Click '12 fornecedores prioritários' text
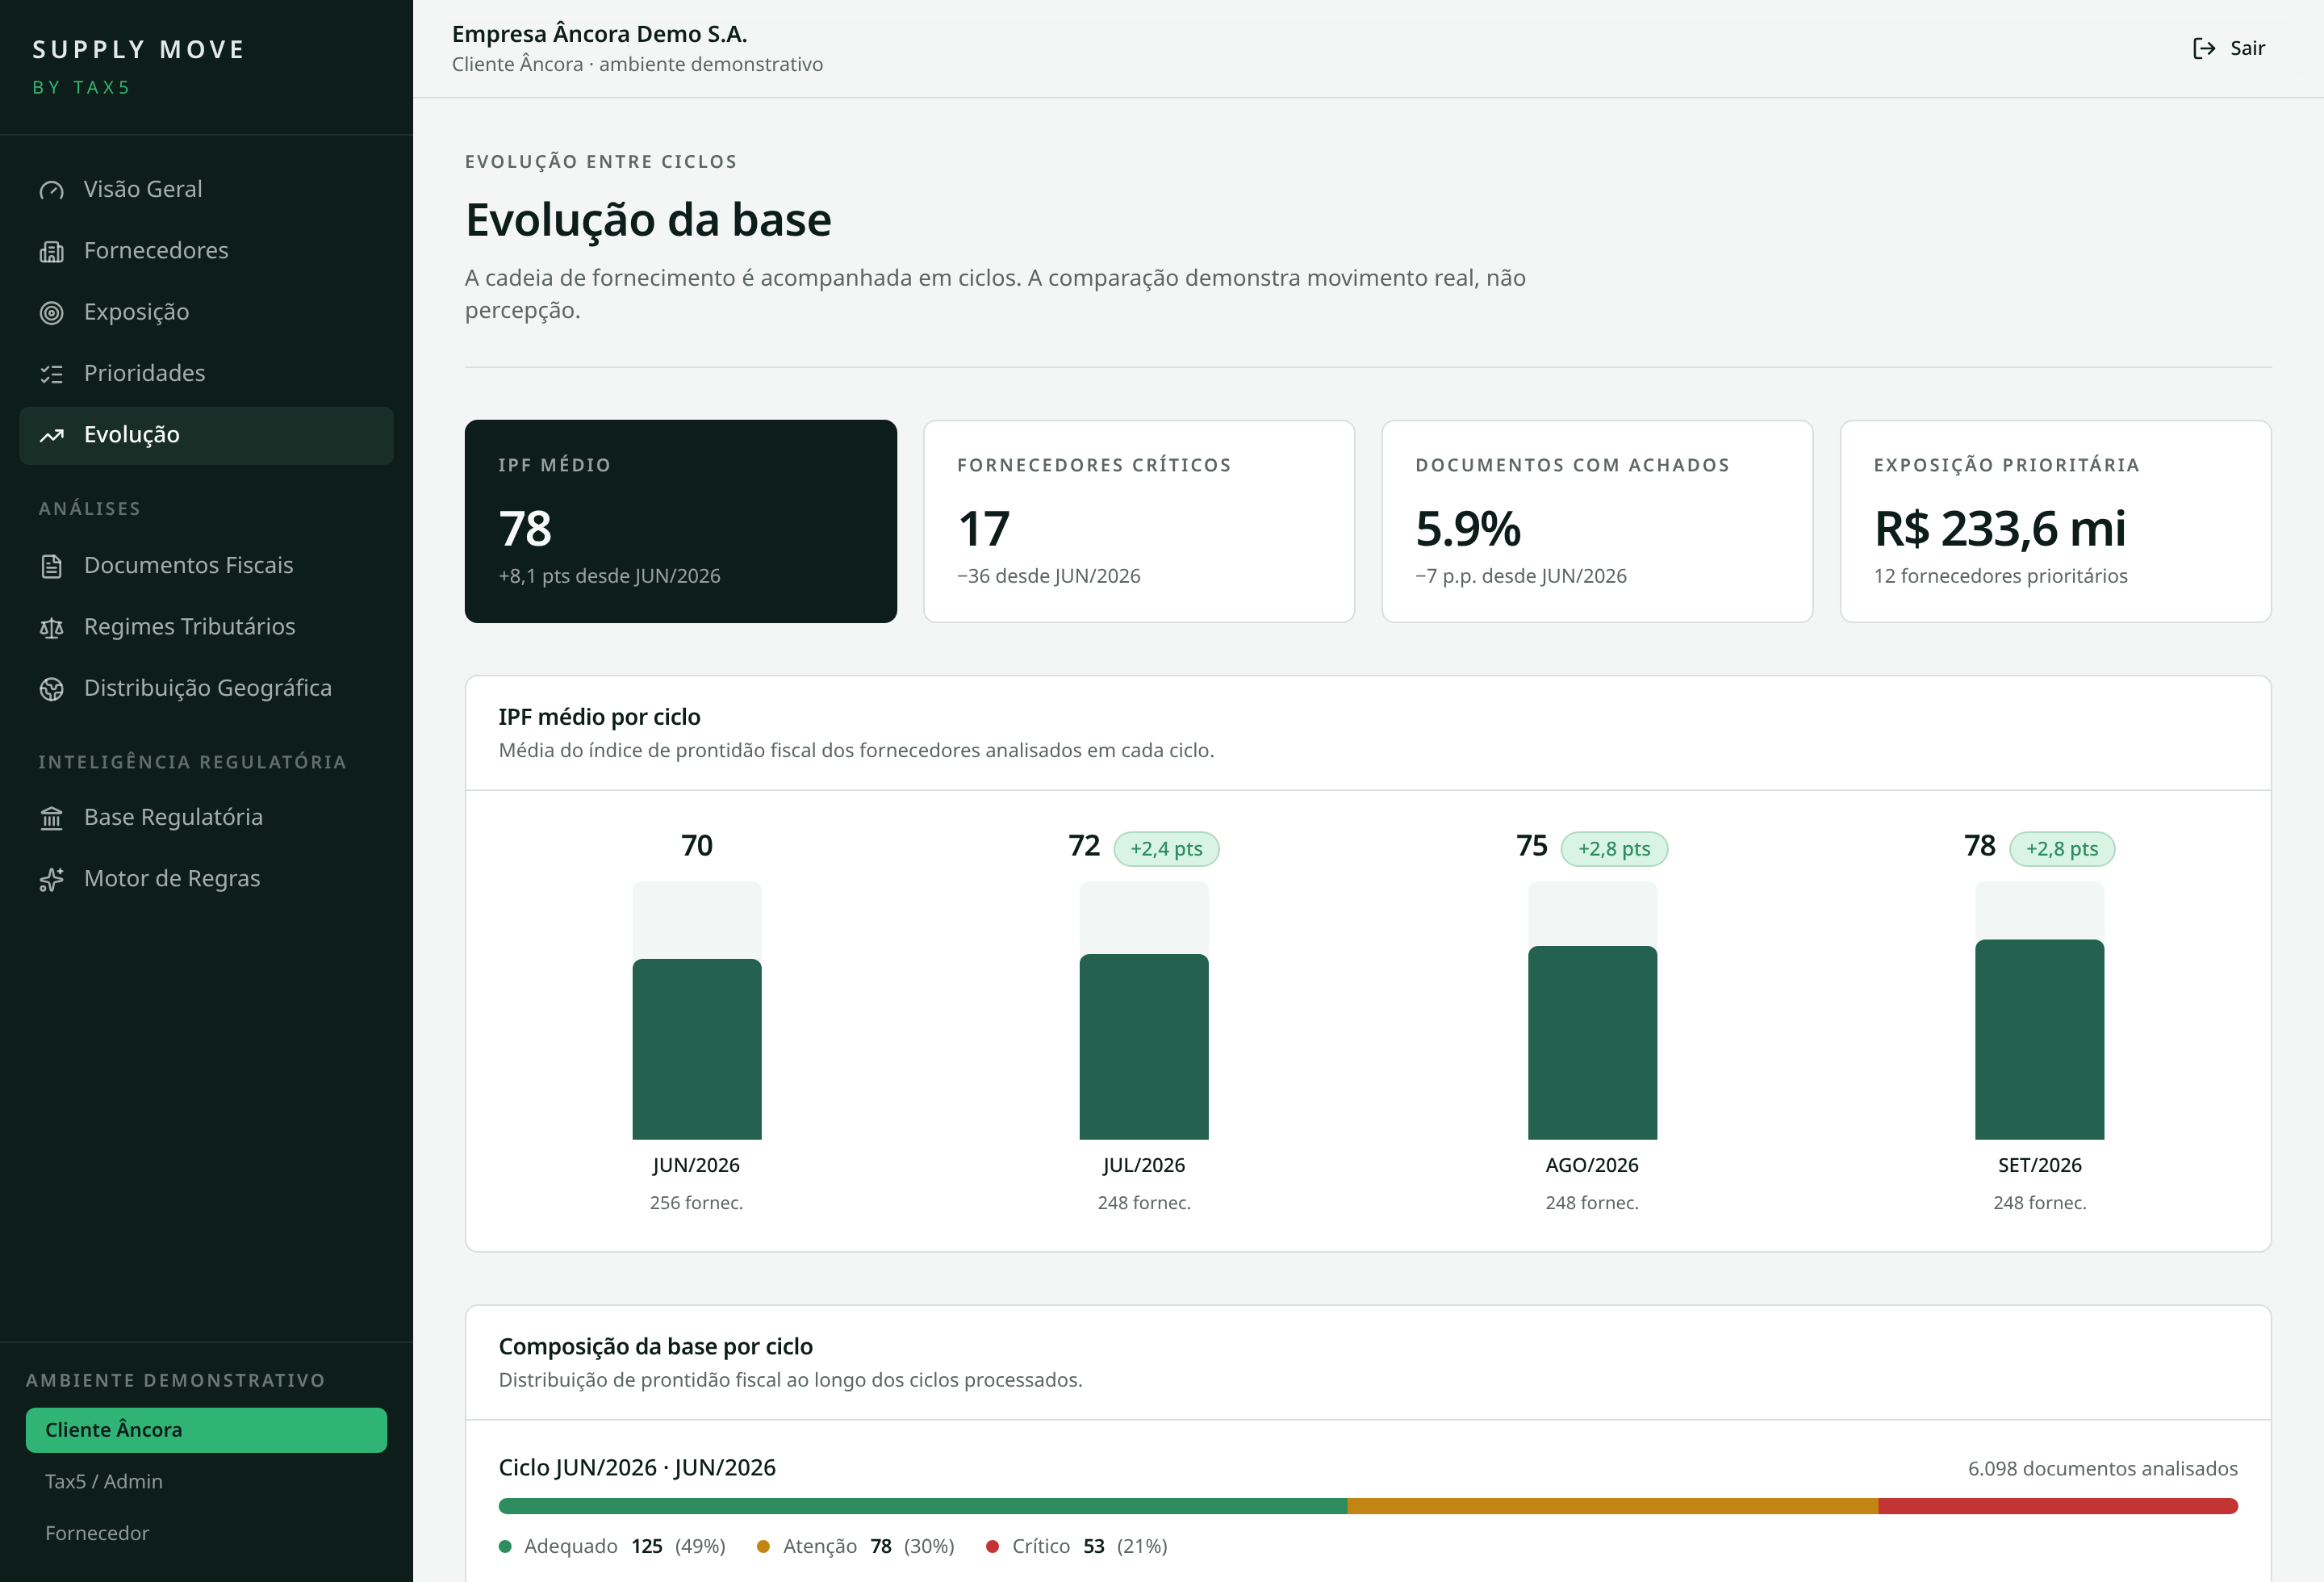 2000,576
